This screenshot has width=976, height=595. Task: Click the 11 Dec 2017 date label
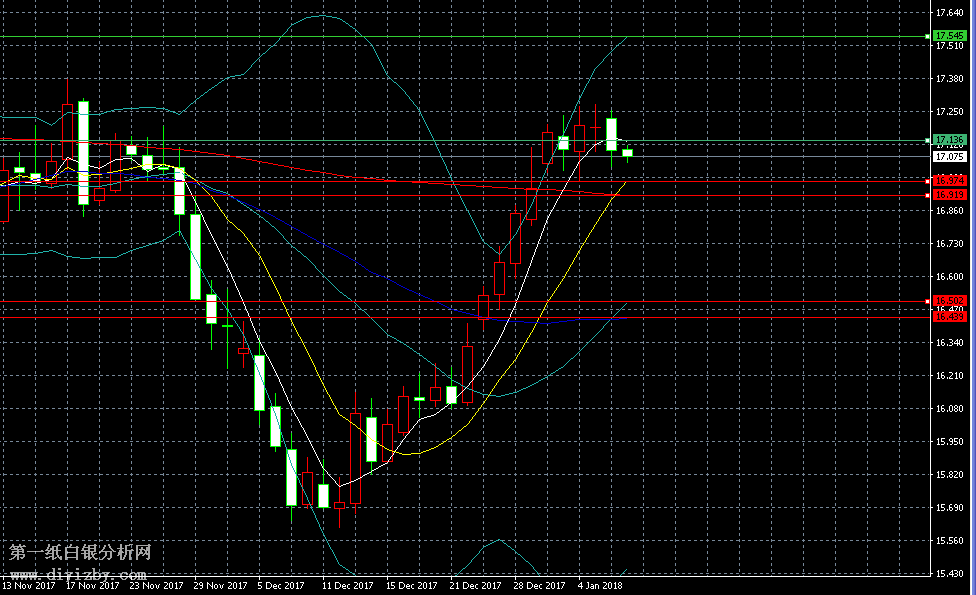347,586
